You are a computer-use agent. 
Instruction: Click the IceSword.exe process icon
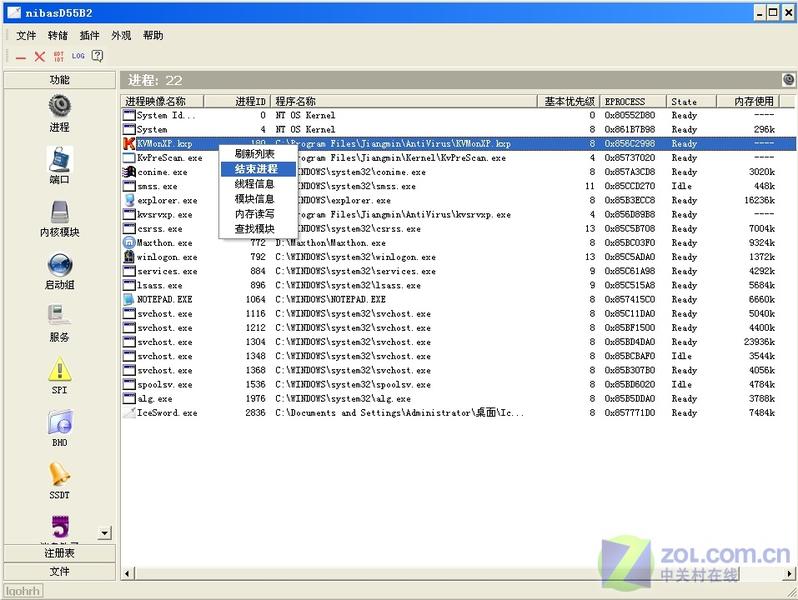tap(129, 413)
